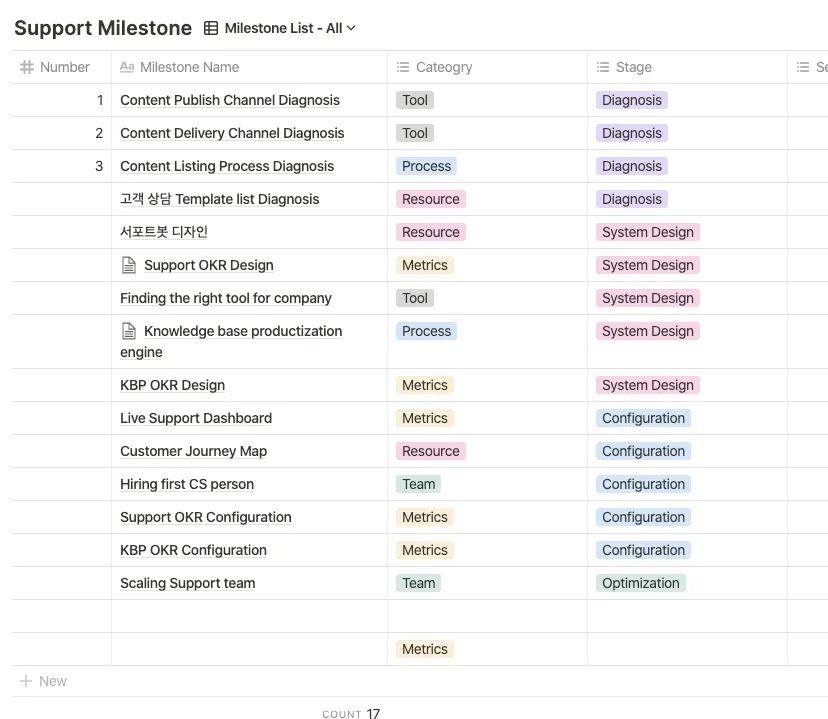Open Content Publish Channel Diagnosis milestone
828x719 pixels.
(230, 100)
